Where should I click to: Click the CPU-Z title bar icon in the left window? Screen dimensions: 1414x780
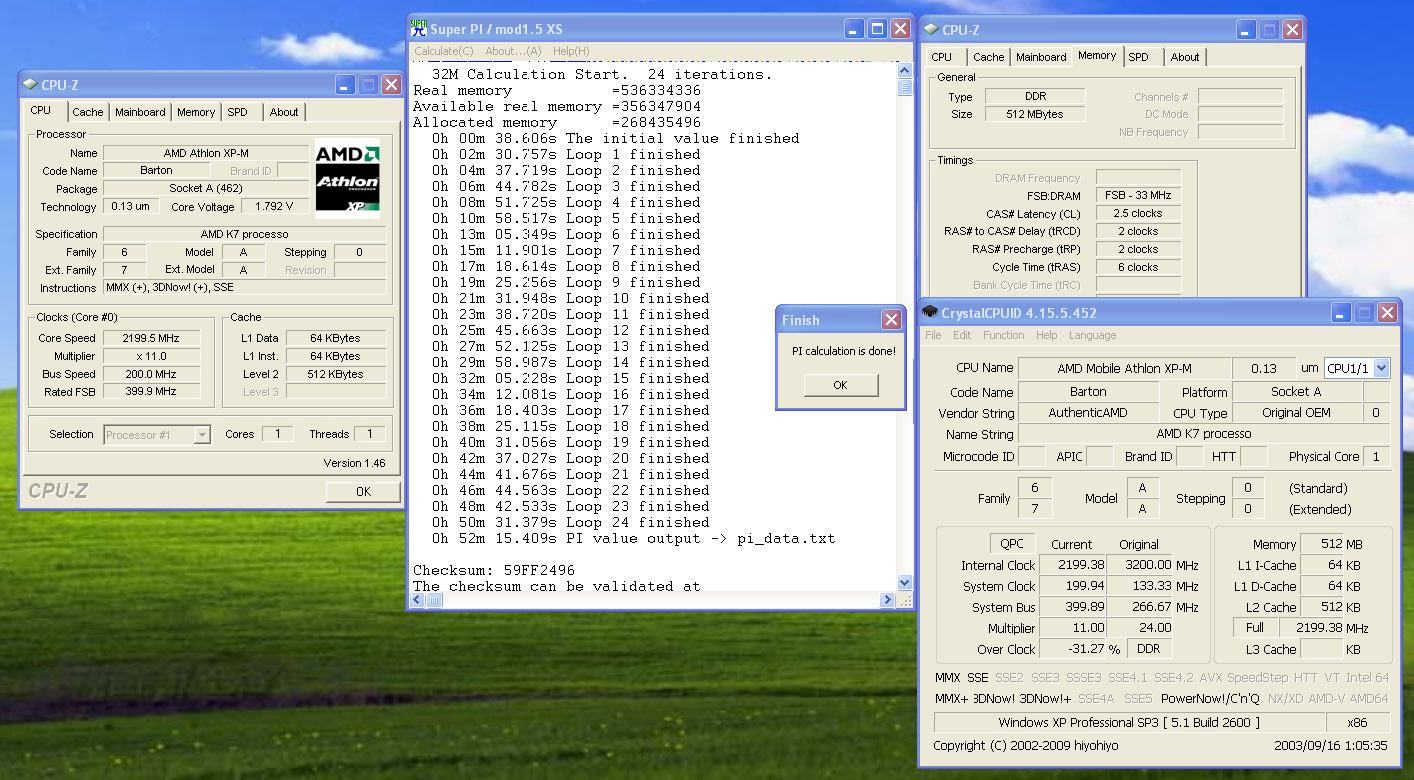tap(30, 85)
